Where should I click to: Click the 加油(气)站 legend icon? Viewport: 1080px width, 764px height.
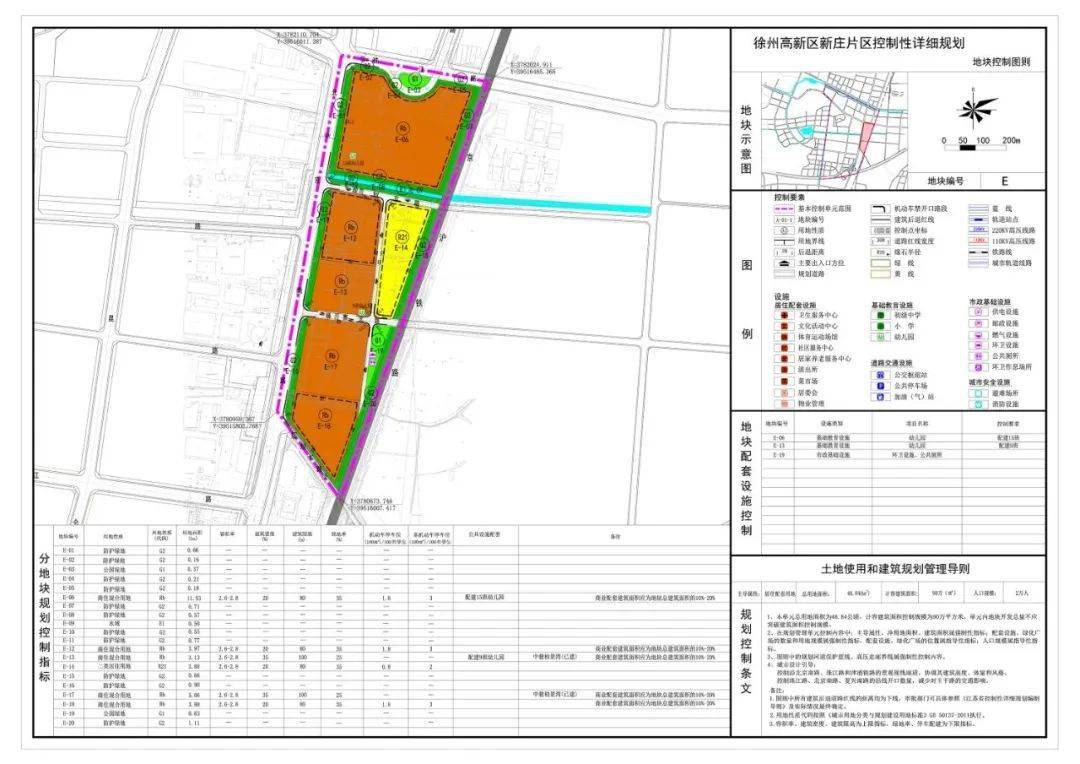click(x=880, y=397)
